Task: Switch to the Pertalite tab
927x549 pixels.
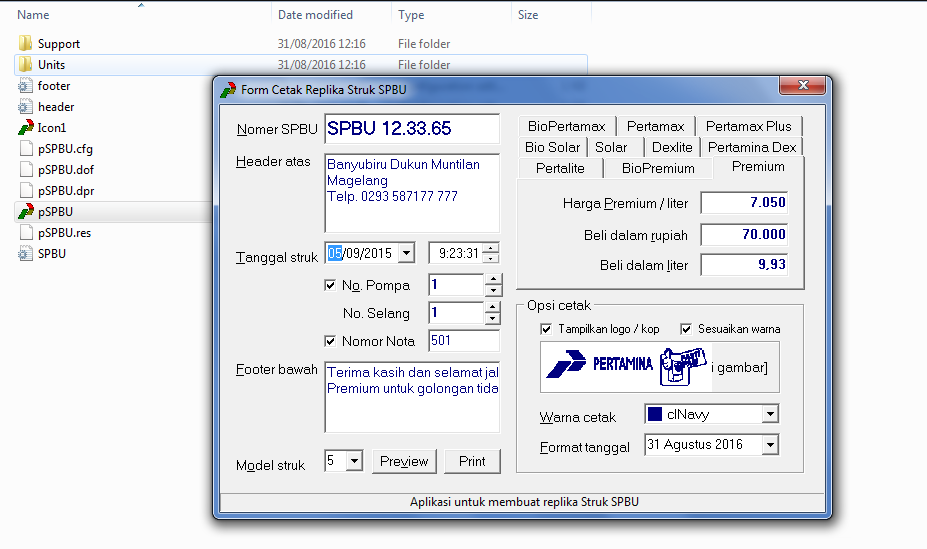Action: pos(560,168)
